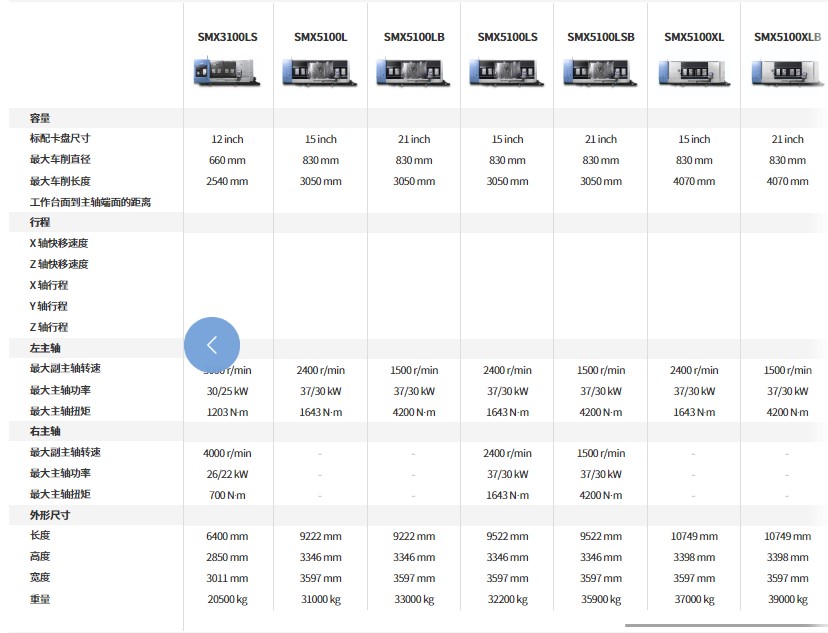Click 1643 N·m right spindle under SMX5100LS
The height and width of the screenshot is (633, 828).
[507, 495]
